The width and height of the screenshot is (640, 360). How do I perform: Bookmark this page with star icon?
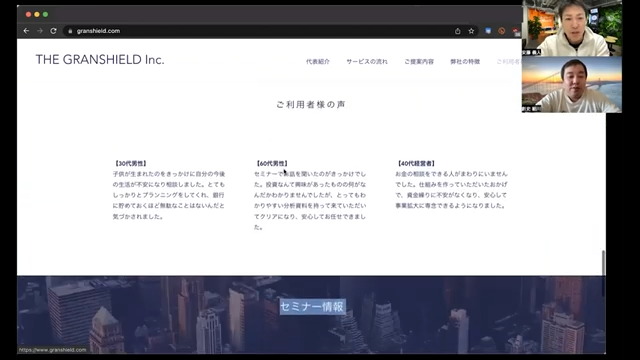point(471,31)
